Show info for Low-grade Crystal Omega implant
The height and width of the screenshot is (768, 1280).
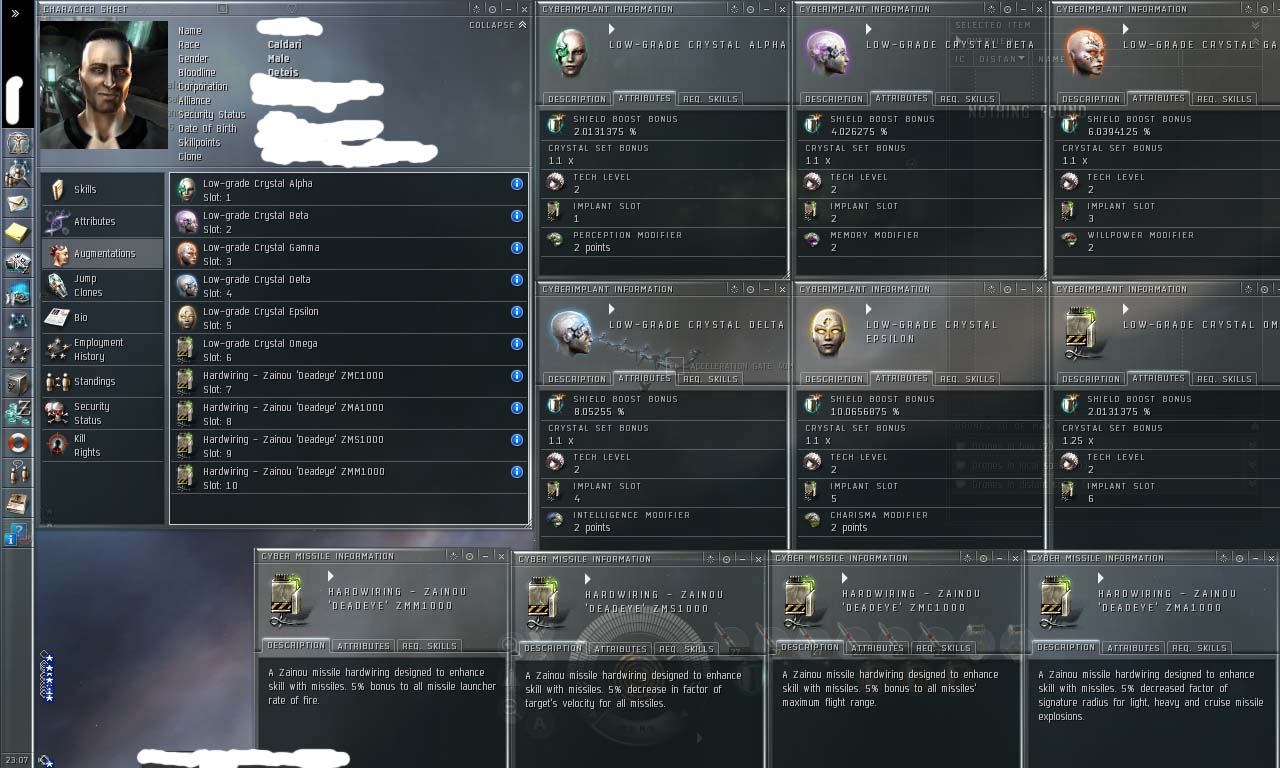[517, 344]
